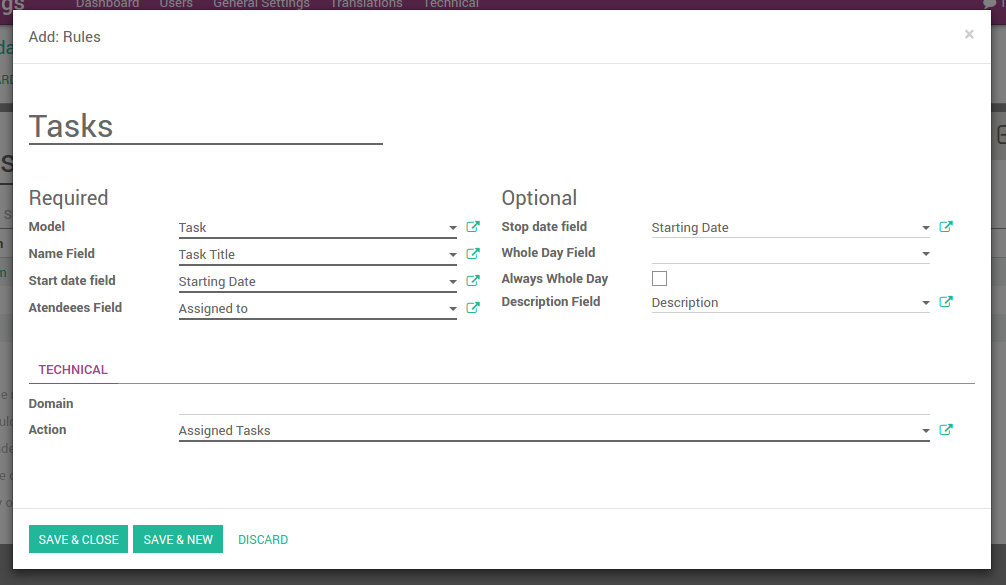Image resolution: width=1006 pixels, height=585 pixels.
Task: Toggle the Always Whole Day checkbox
Action: tap(659, 279)
